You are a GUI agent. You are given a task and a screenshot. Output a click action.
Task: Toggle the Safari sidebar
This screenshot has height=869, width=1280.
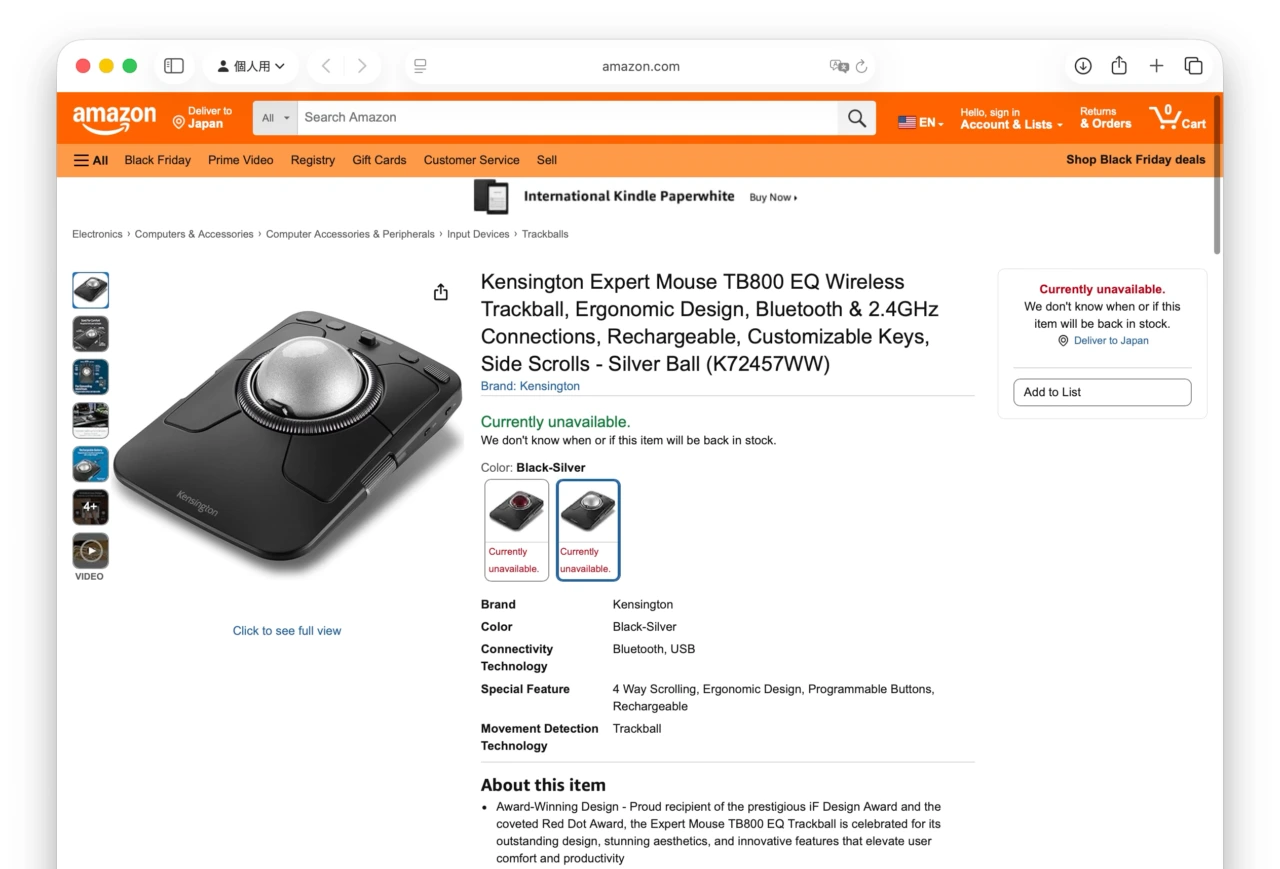173,65
